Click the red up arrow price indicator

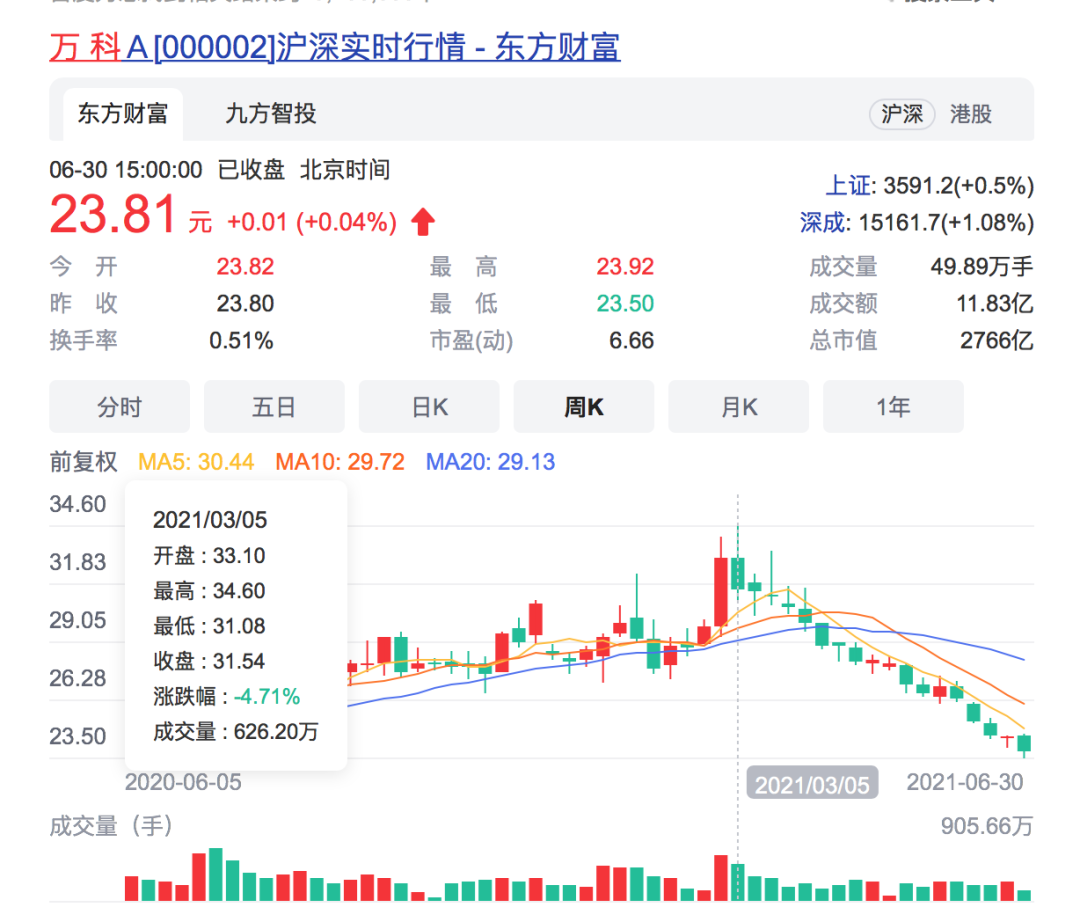point(422,219)
